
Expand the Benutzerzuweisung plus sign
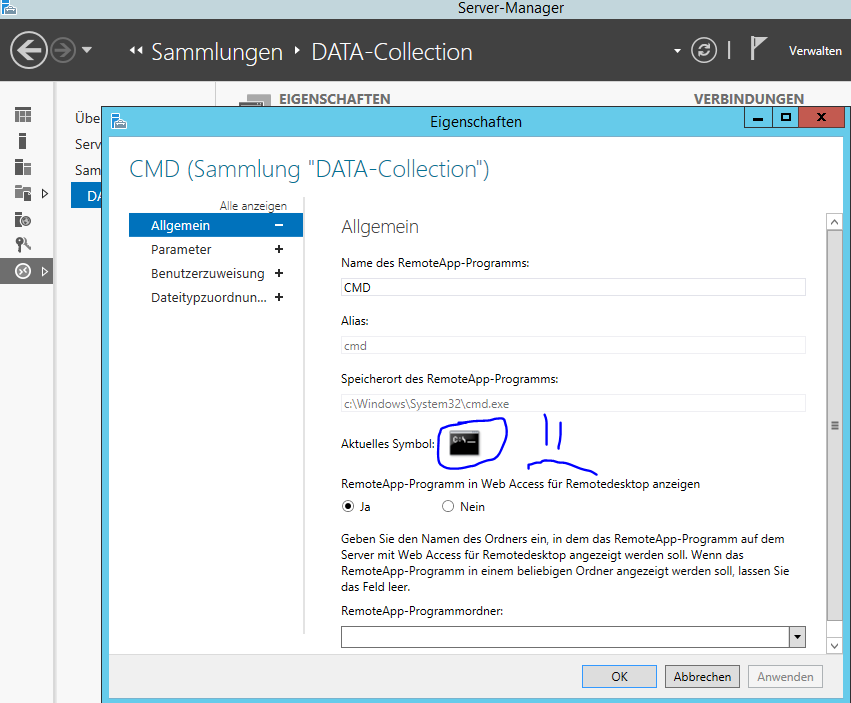coord(279,273)
